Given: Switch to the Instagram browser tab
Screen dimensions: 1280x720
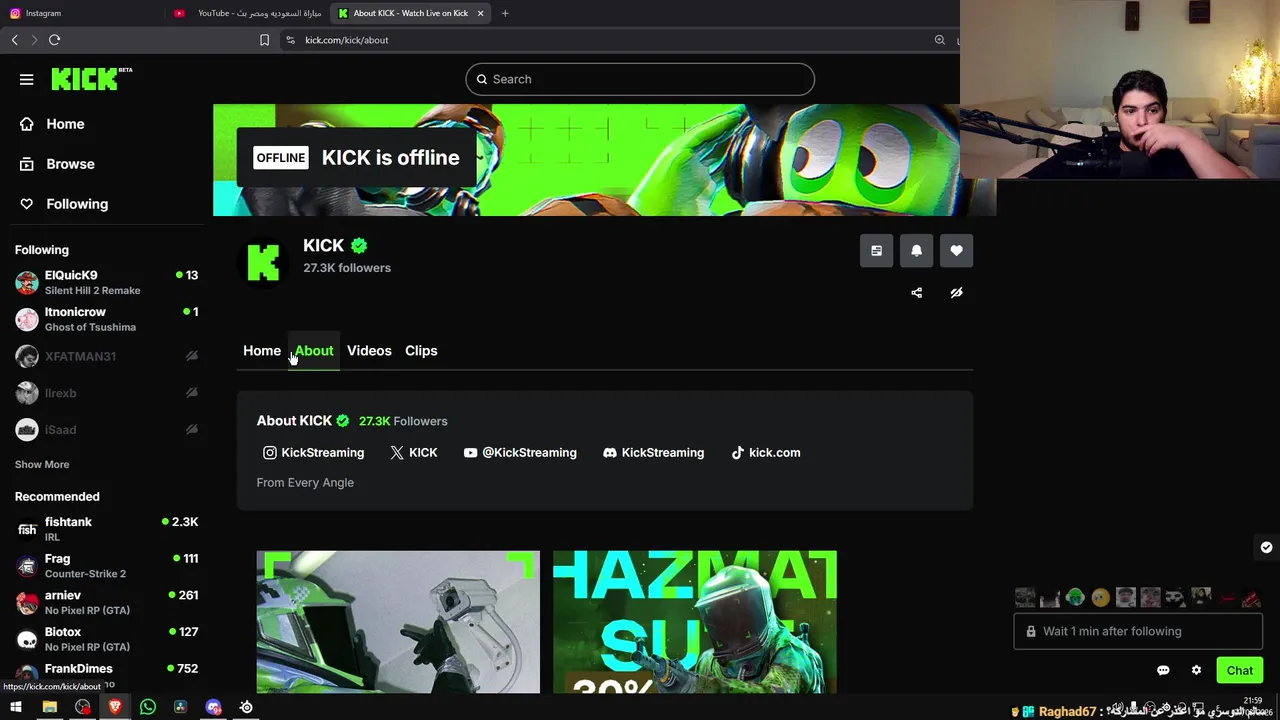Looking at the screenshot, I should (x=80, y=13).
